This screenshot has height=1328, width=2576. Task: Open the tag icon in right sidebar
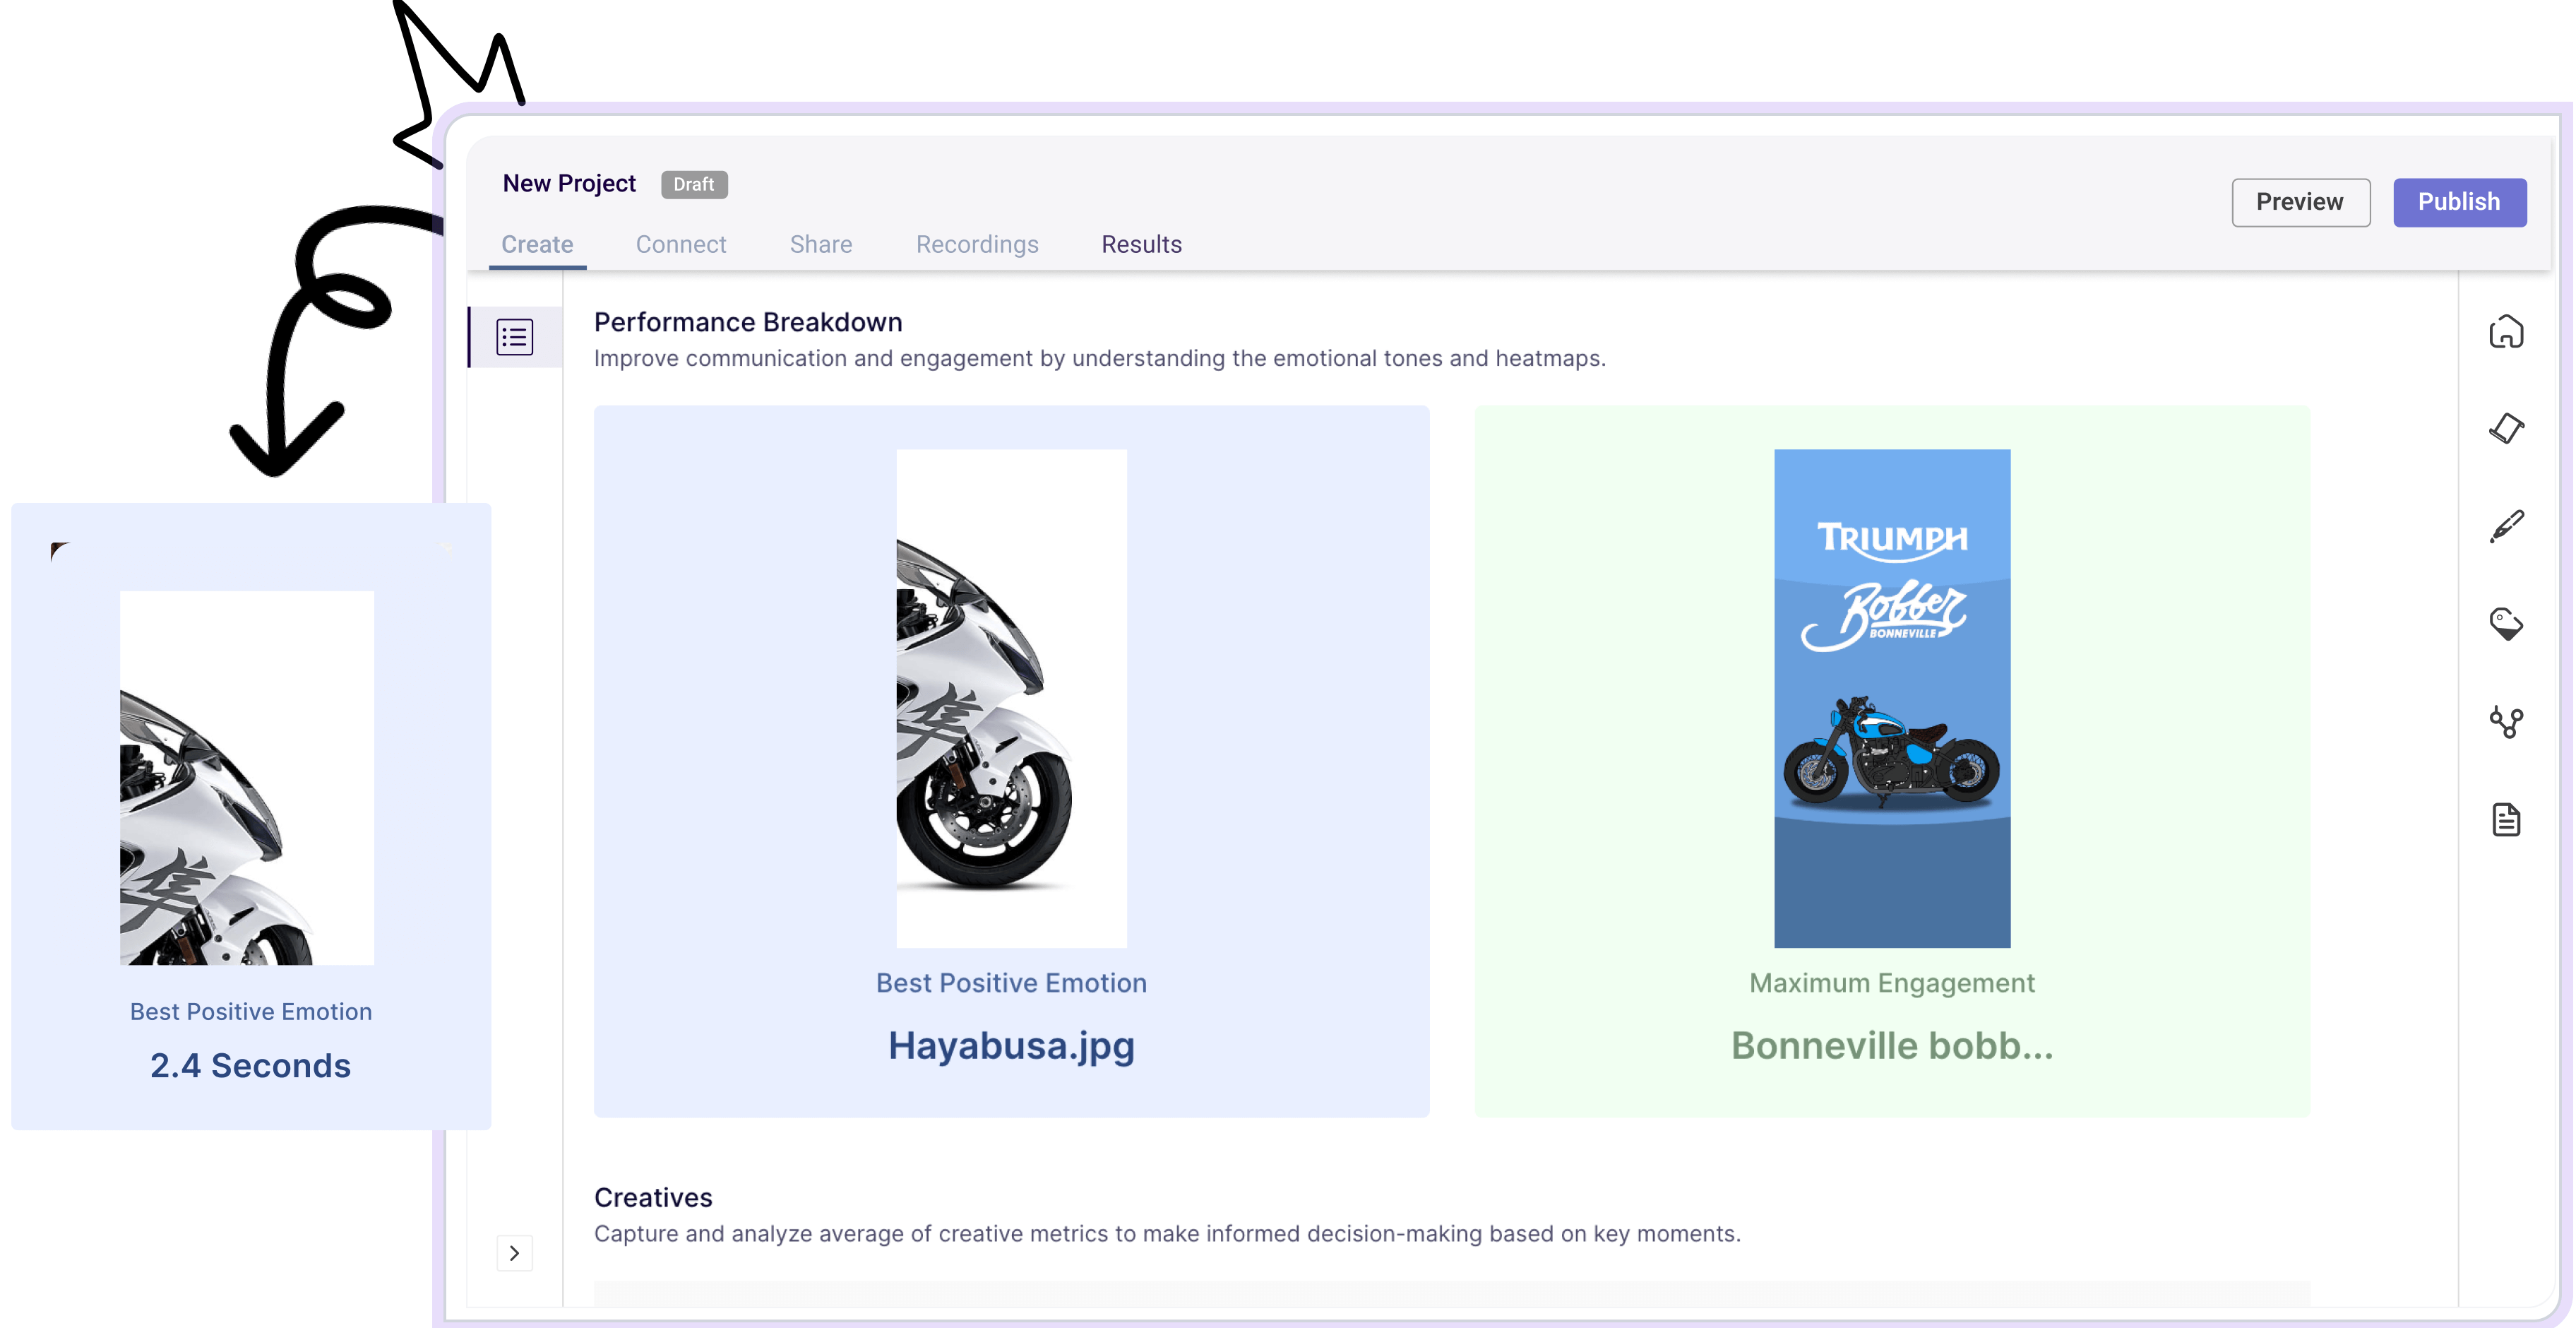[x=2505, y=623]
